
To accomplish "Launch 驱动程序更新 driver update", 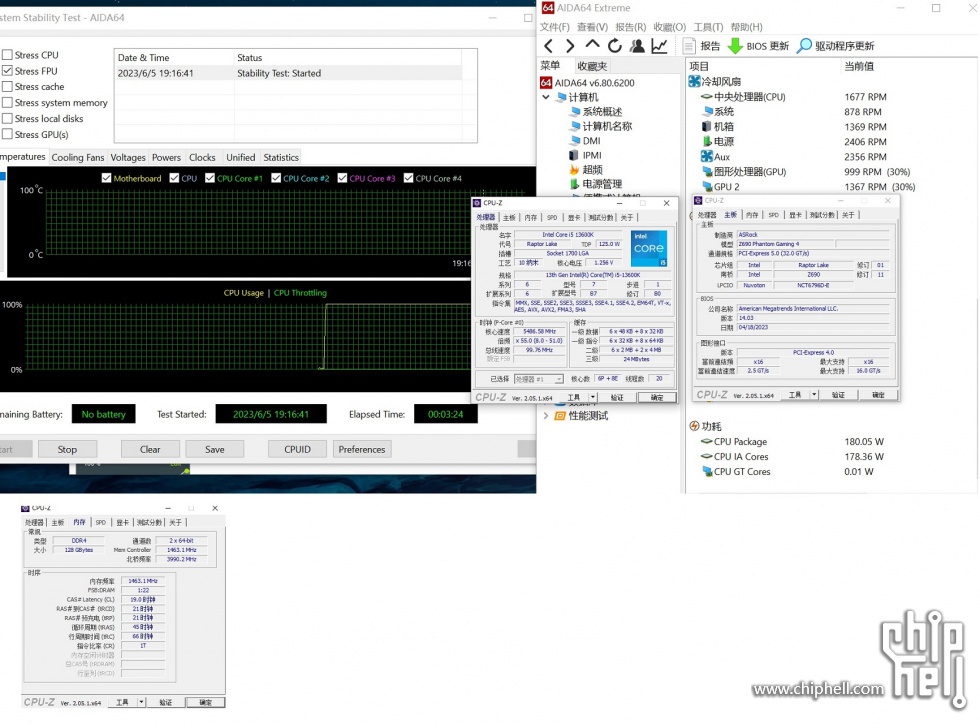I will click(x=836, y=46).
